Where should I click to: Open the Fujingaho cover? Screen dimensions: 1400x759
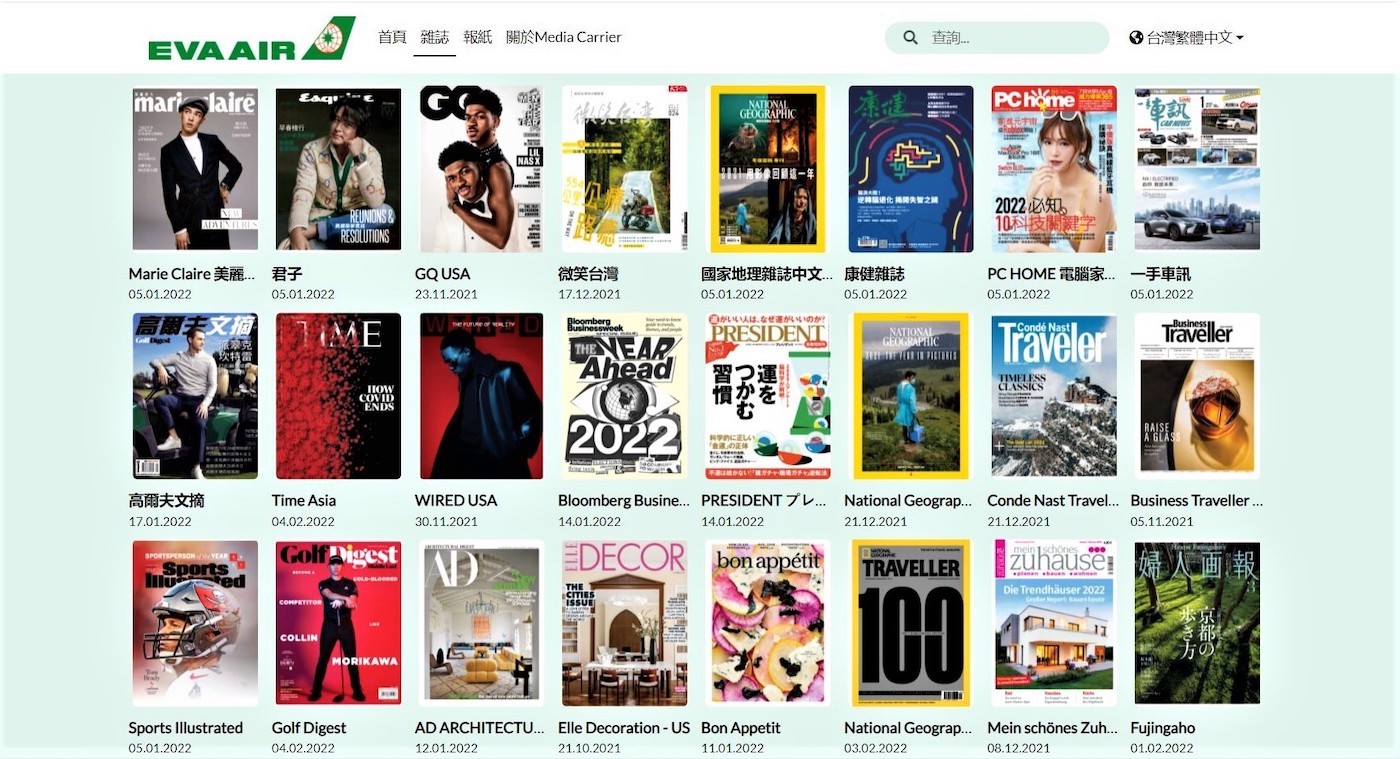[1197, 623]
